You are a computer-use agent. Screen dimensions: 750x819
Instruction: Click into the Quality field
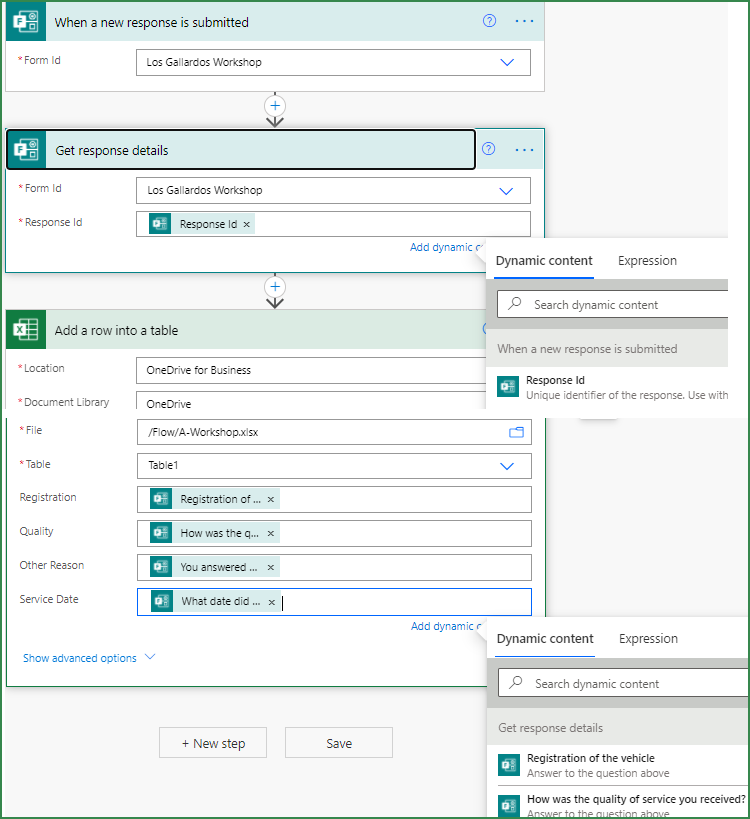(x=334, y=533)
